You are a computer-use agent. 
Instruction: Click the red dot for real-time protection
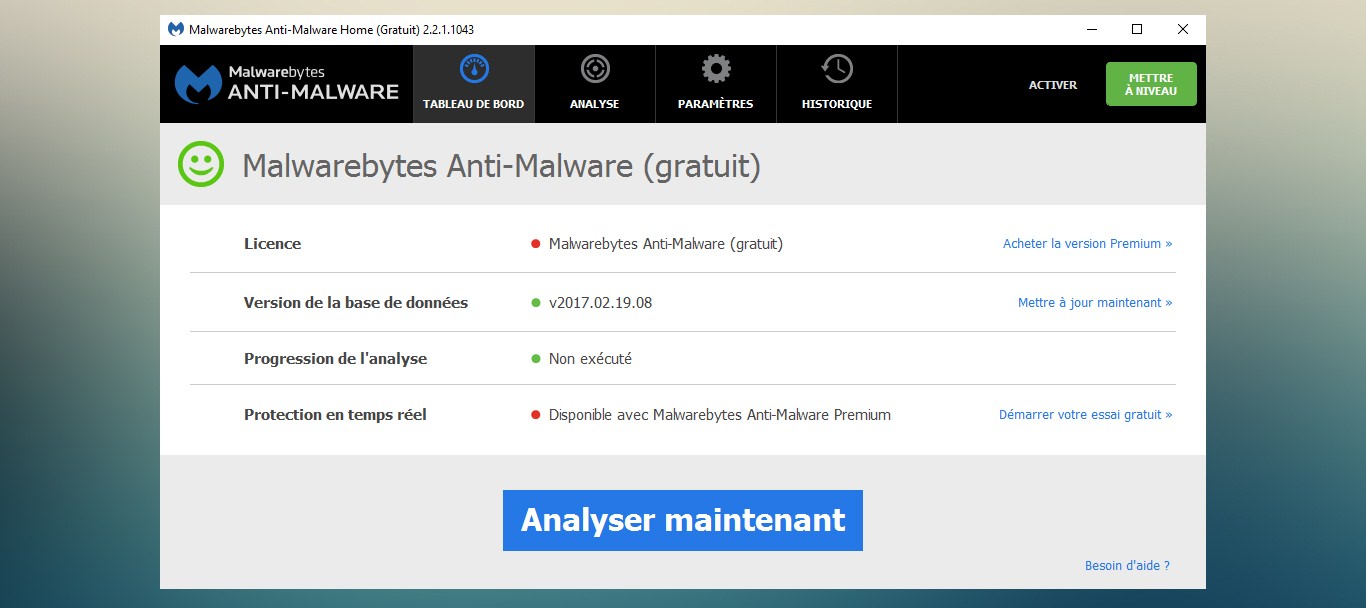pyautogui.click(x=536, y=415)
